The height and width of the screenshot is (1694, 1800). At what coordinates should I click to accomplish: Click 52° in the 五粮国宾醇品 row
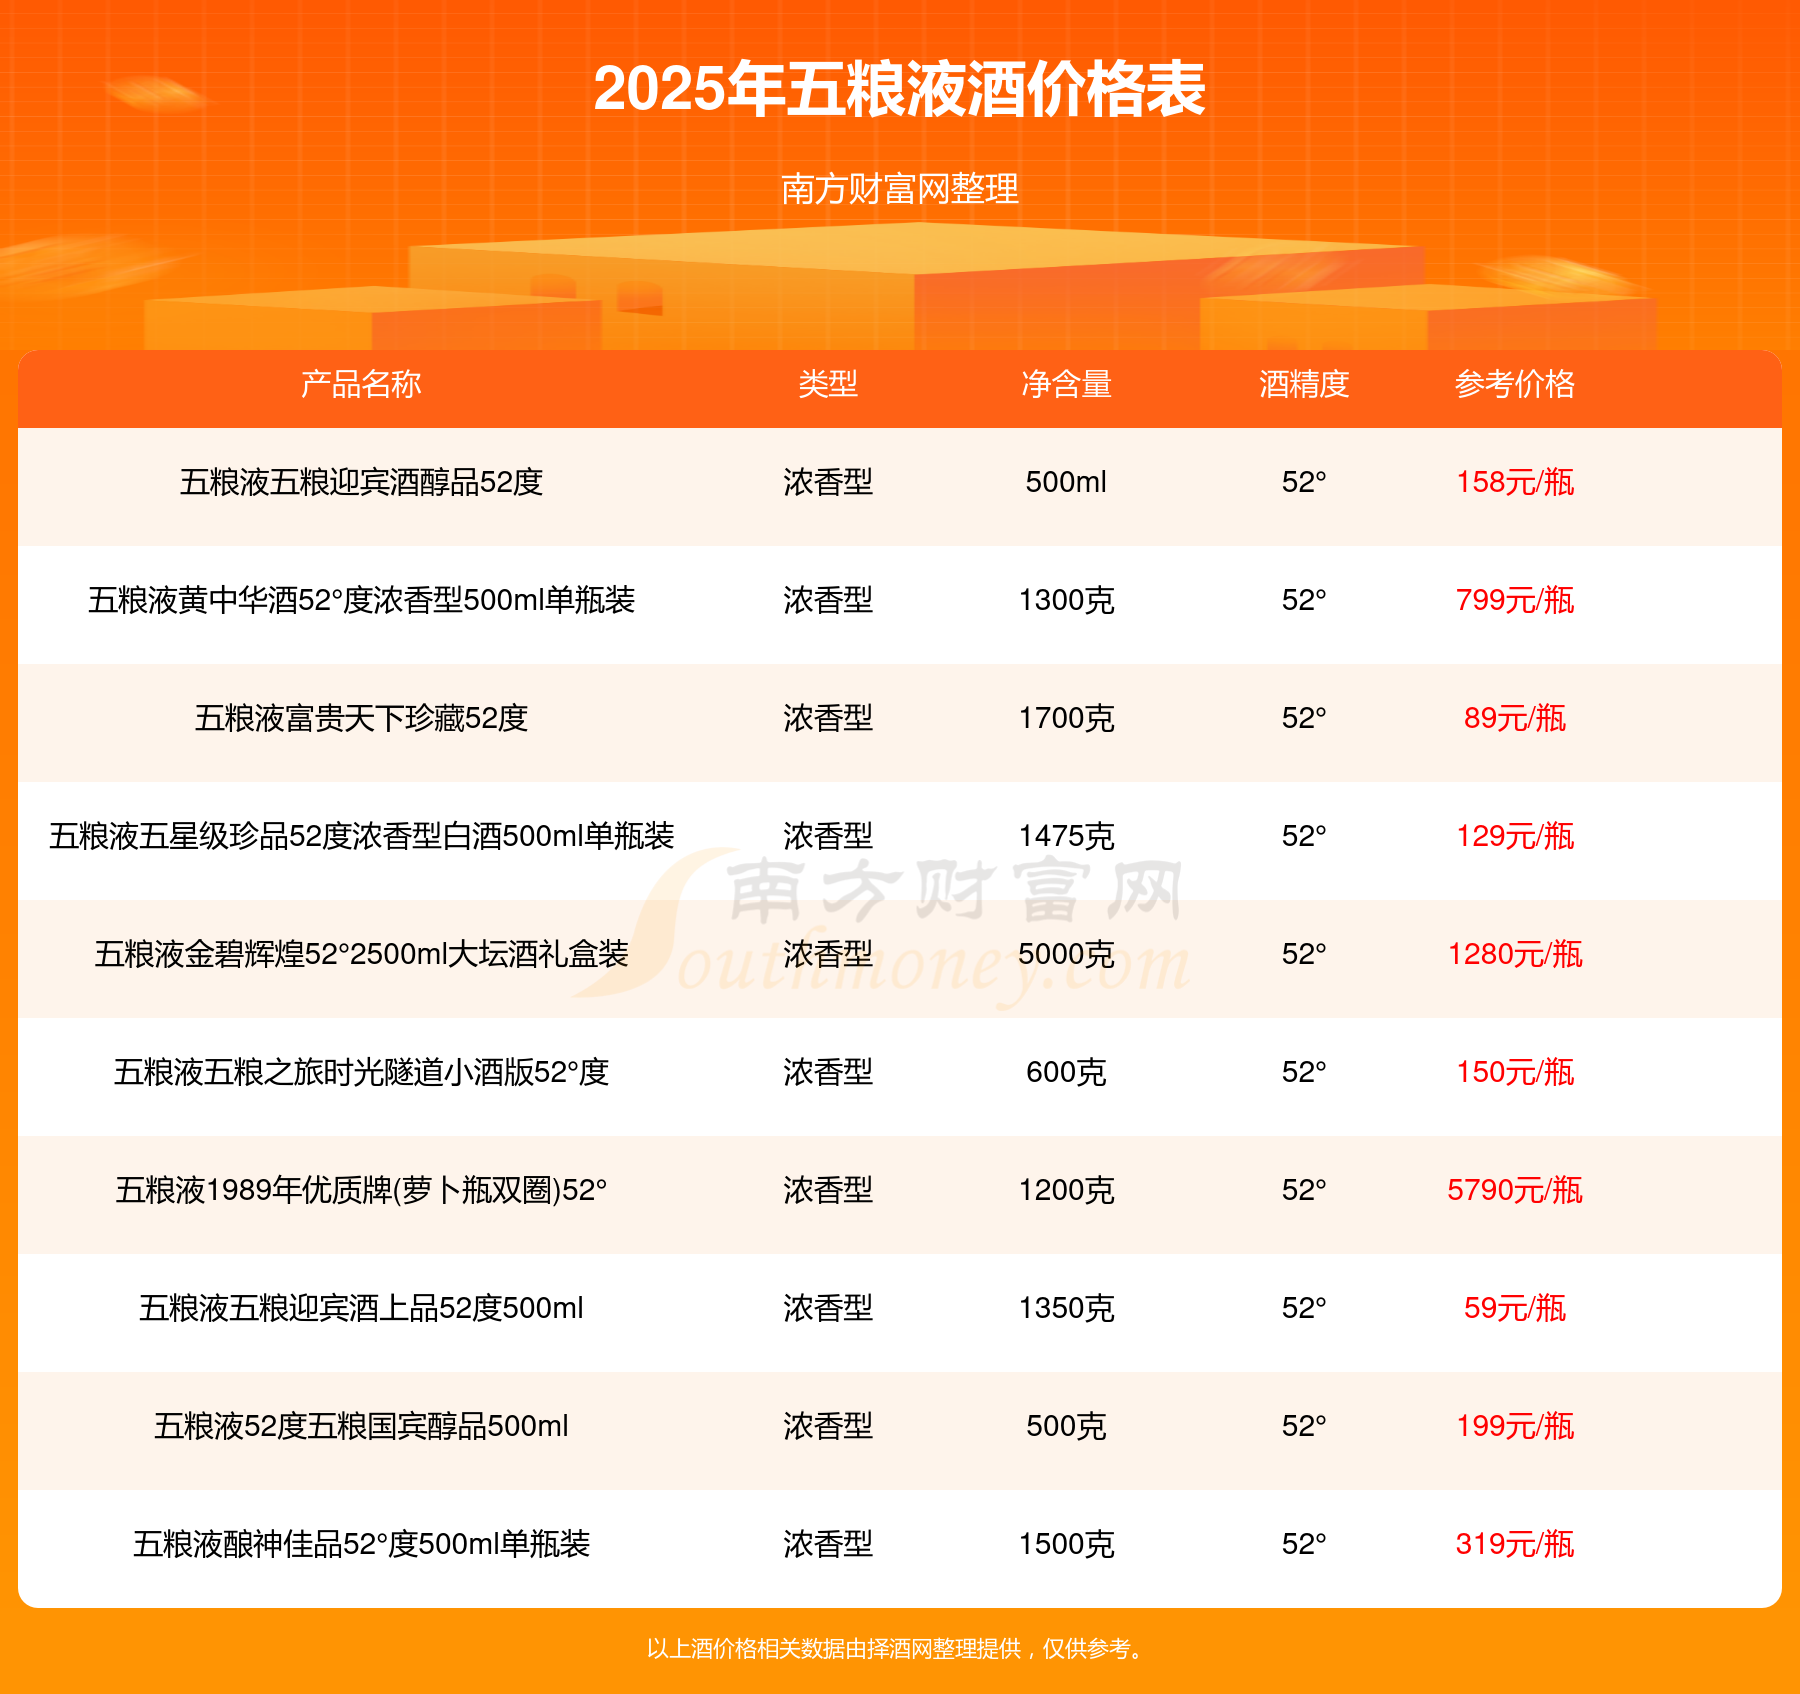coord(1304,1426)
